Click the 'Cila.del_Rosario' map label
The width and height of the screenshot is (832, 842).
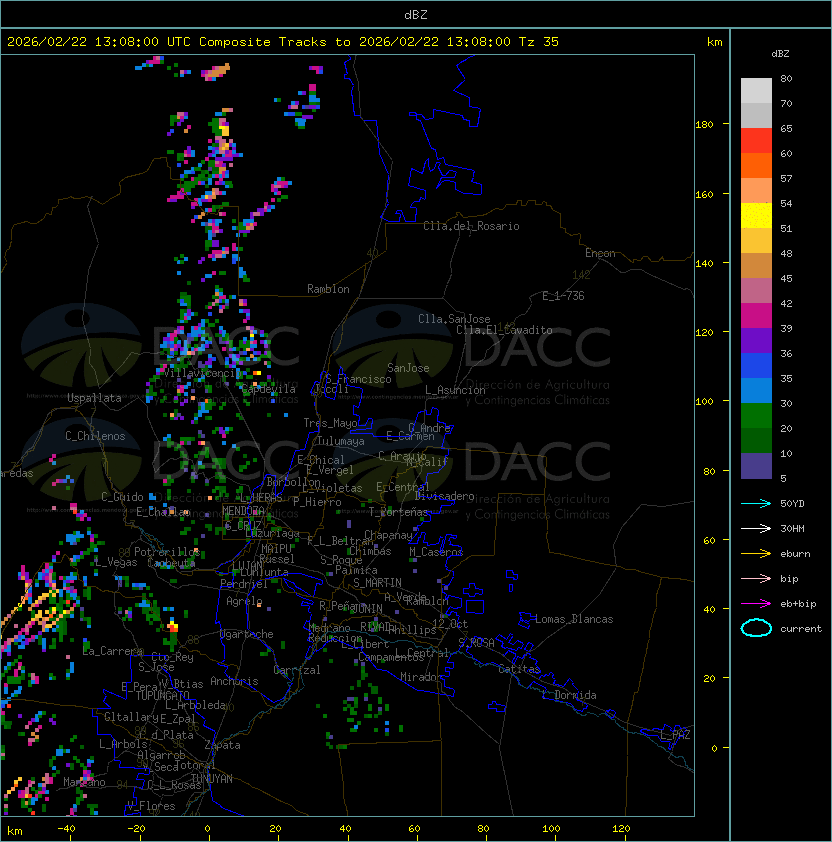tap(471, 226)
